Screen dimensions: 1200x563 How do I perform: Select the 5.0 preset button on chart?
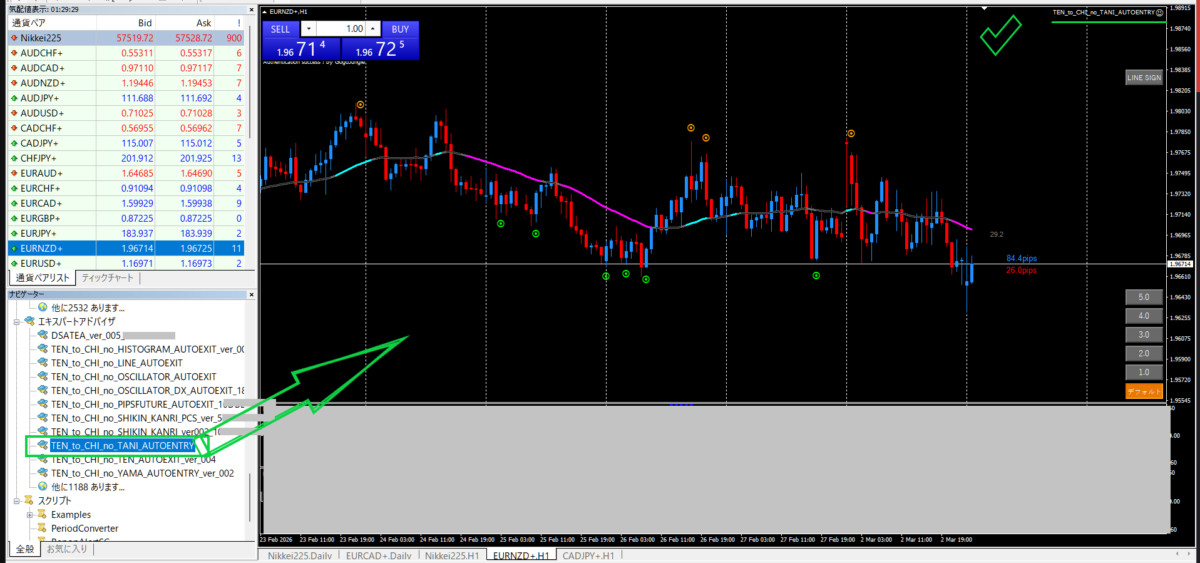click(1143, 297)
